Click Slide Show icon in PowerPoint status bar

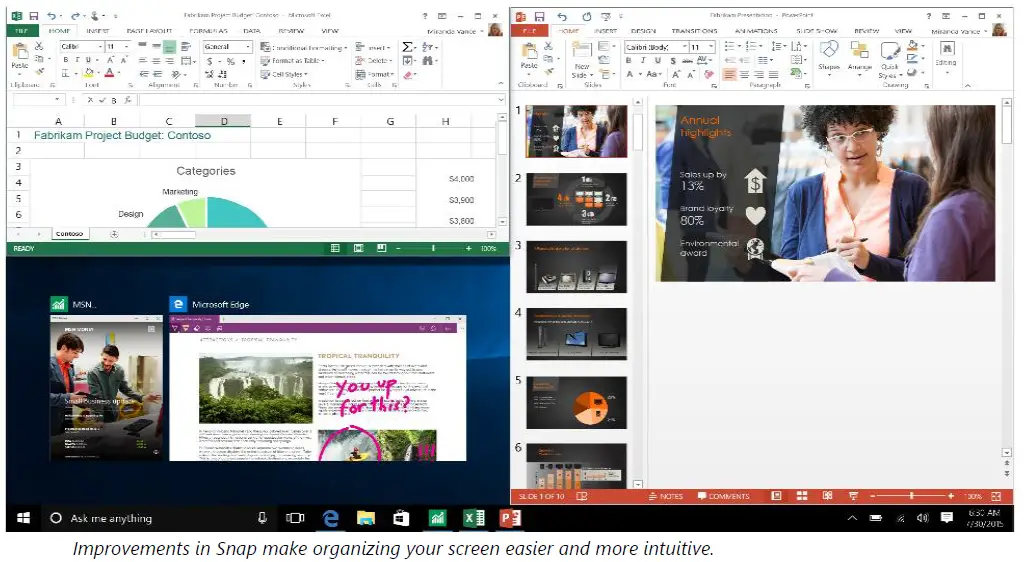point(853,496)
